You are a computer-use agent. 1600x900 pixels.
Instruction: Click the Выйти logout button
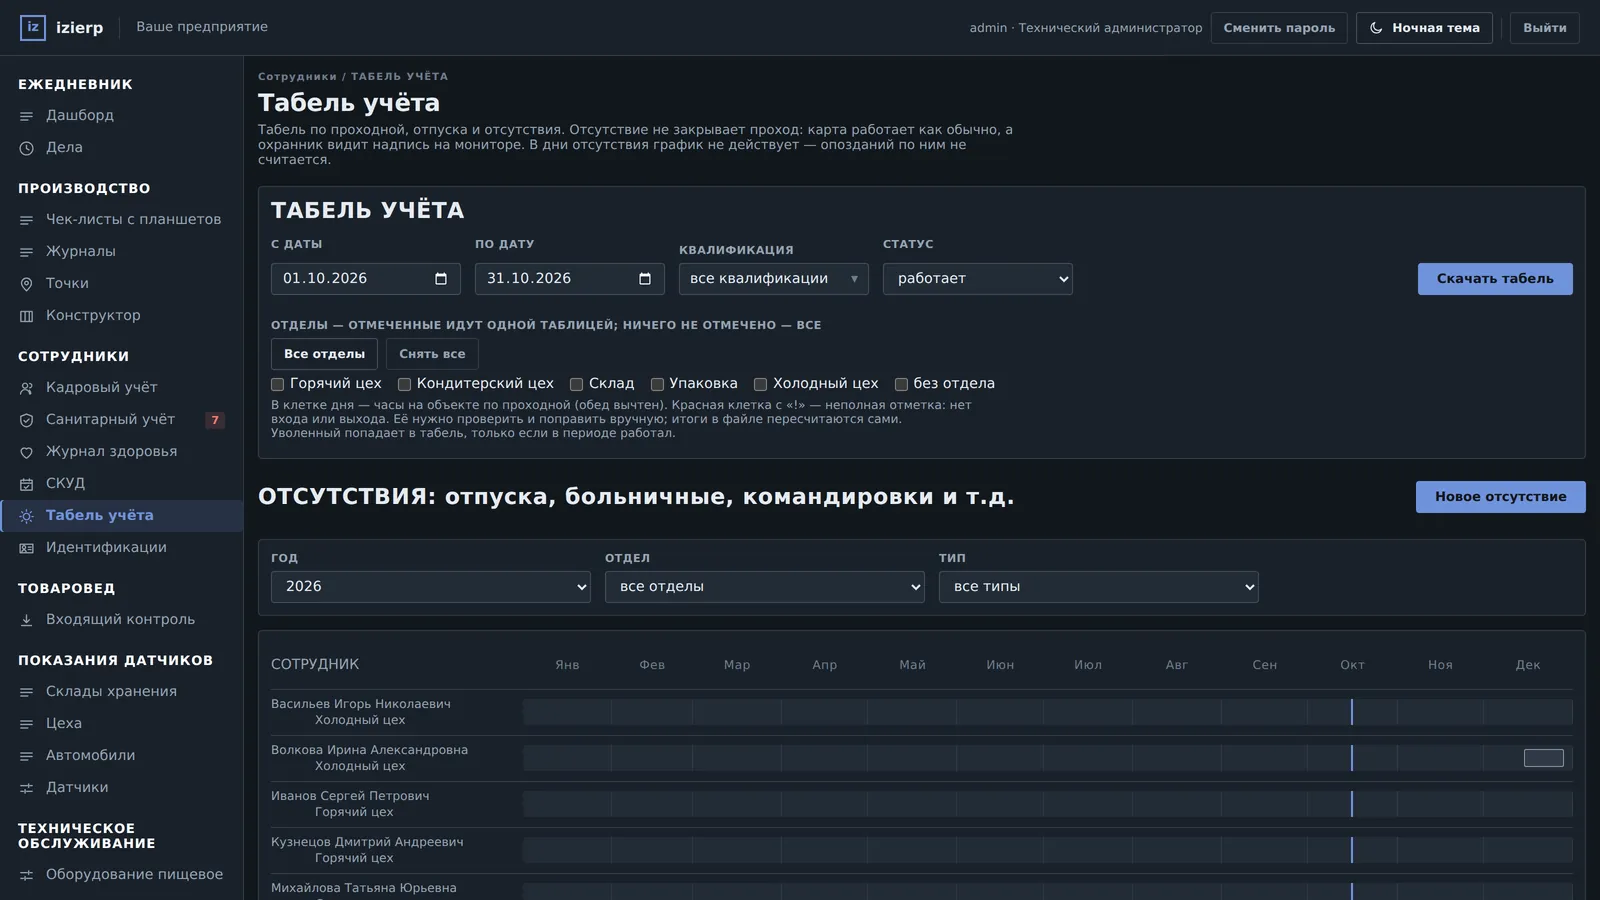pos(1544,28)
